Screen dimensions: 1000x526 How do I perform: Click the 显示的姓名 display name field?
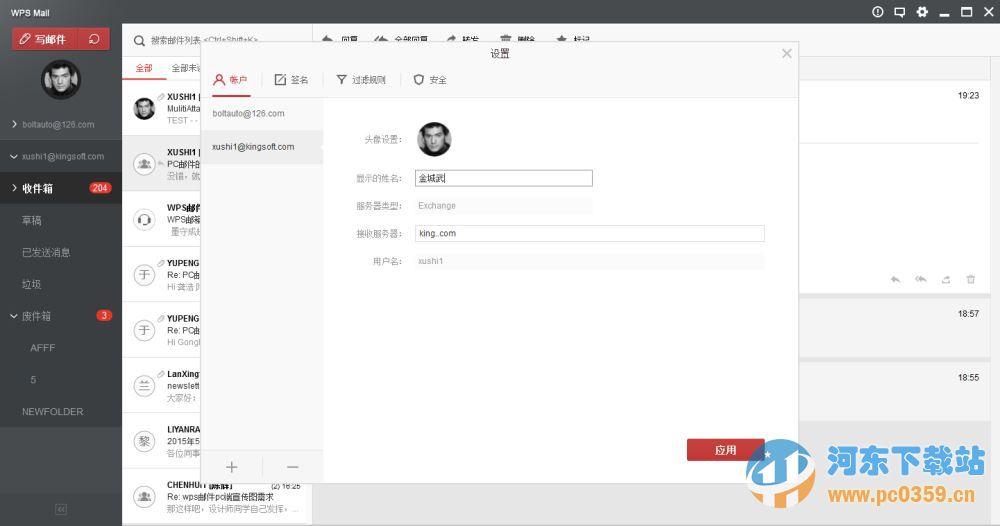coord(504,178)
